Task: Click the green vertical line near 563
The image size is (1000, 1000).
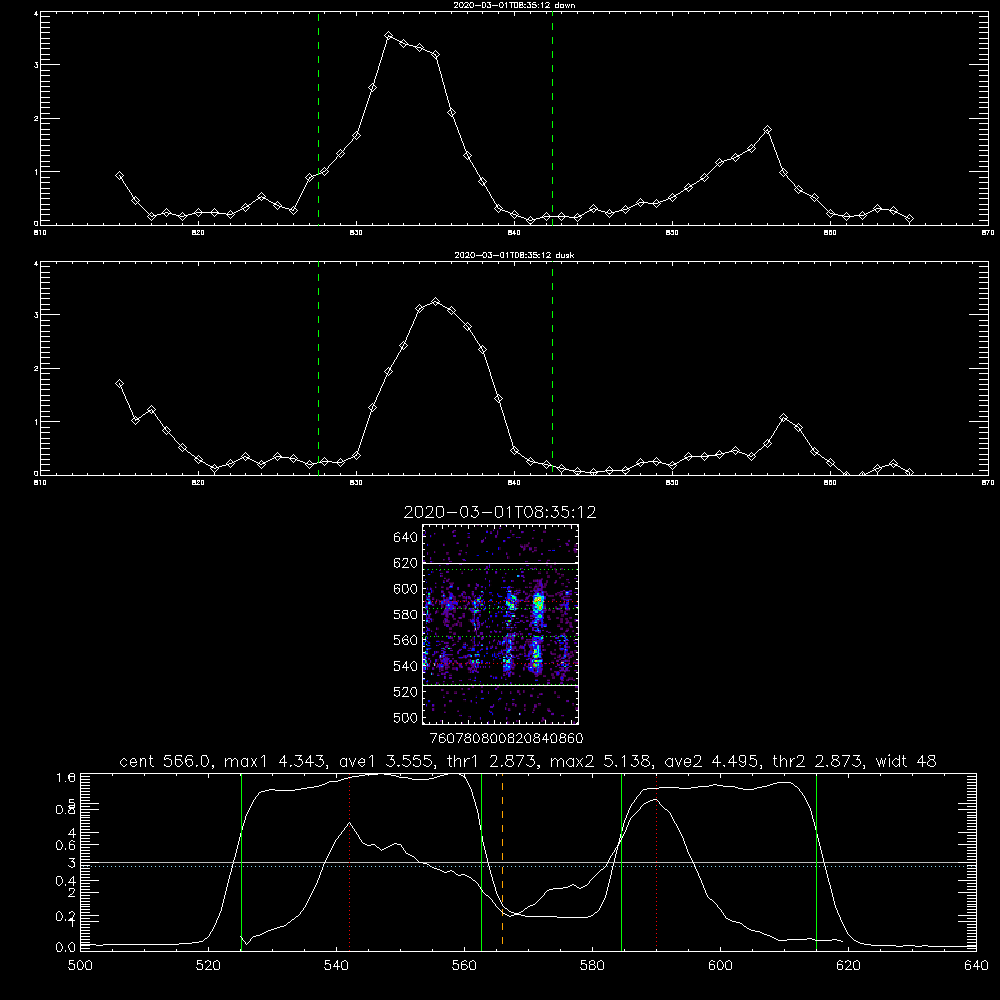Action: click(482, 862)
